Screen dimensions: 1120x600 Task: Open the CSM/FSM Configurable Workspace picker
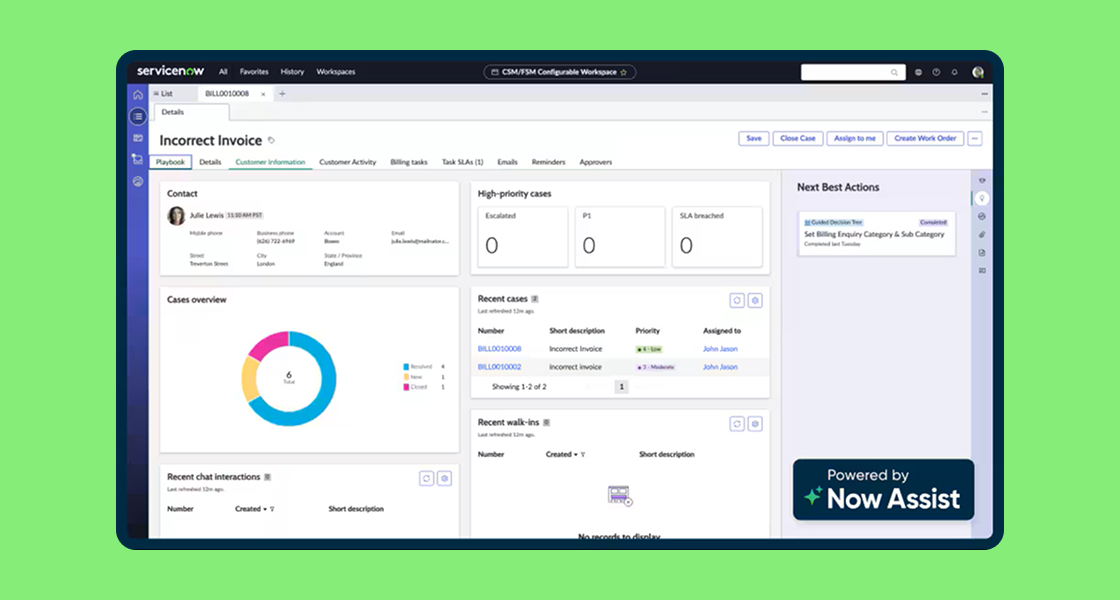pos(559,72)
